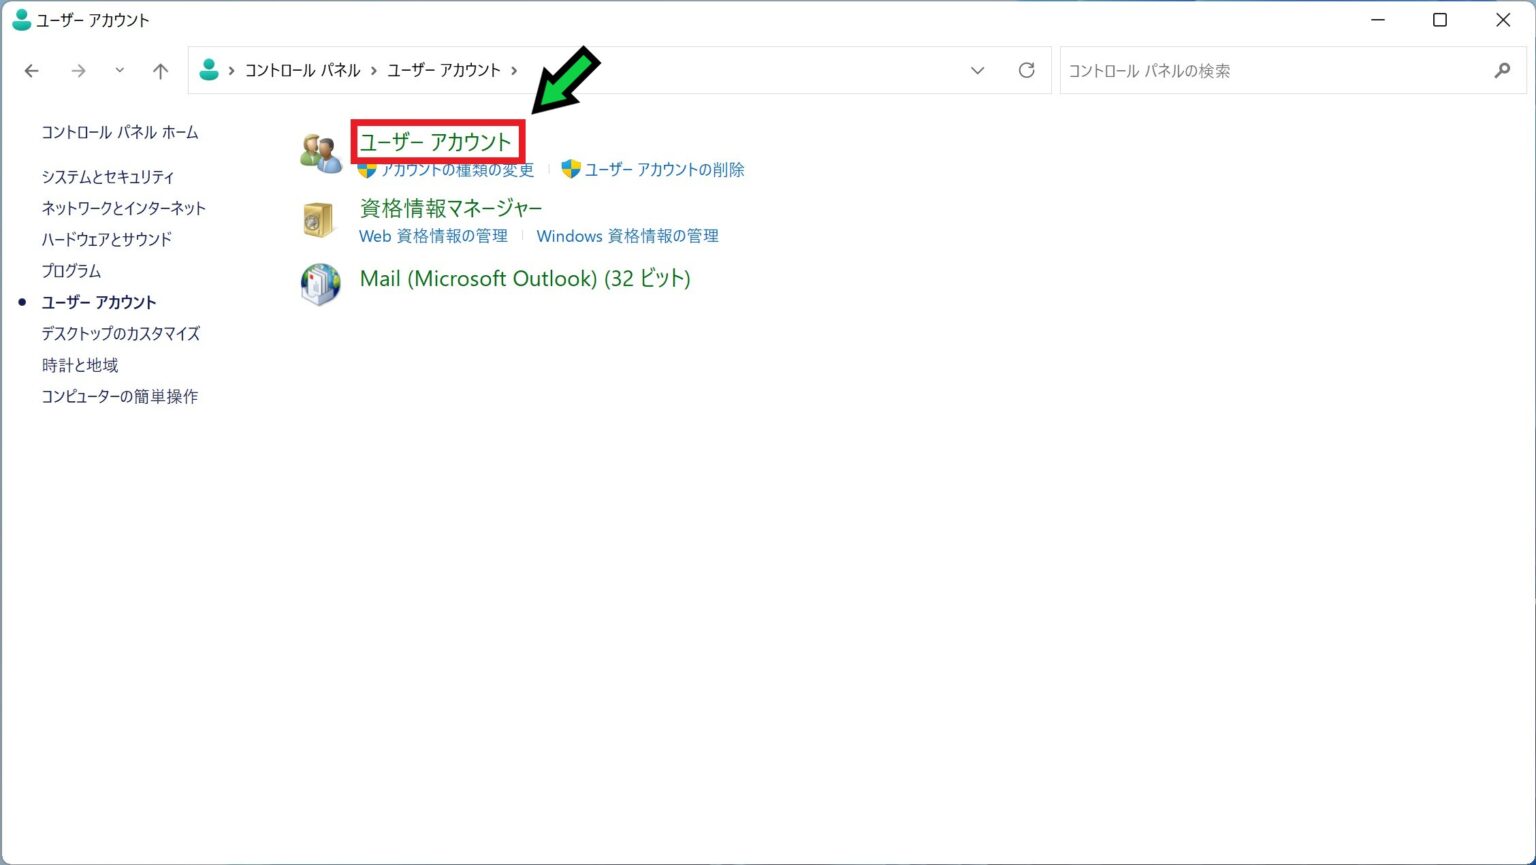This screenshot has width=1536, height=865.
Task: Open ユーザー アカウントの削除
Action: point(665,170)
